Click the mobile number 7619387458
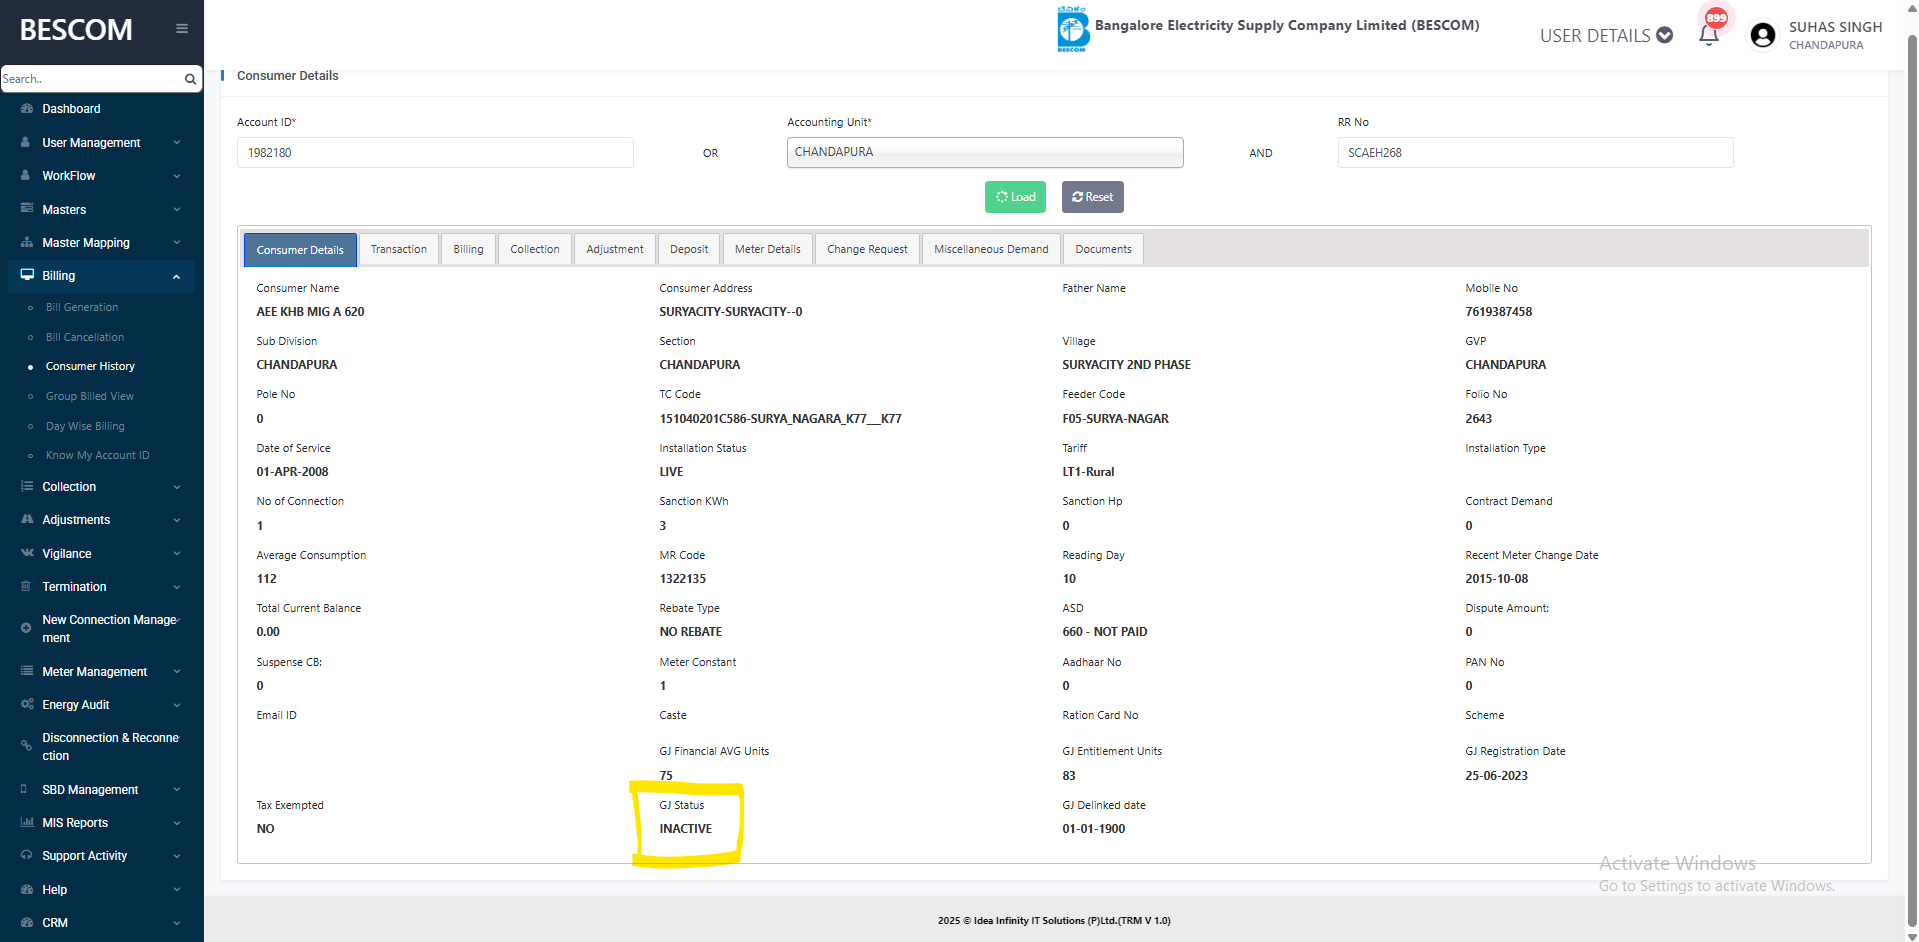Screen dimensions: 1919x942 click(x=1498, y=312)
